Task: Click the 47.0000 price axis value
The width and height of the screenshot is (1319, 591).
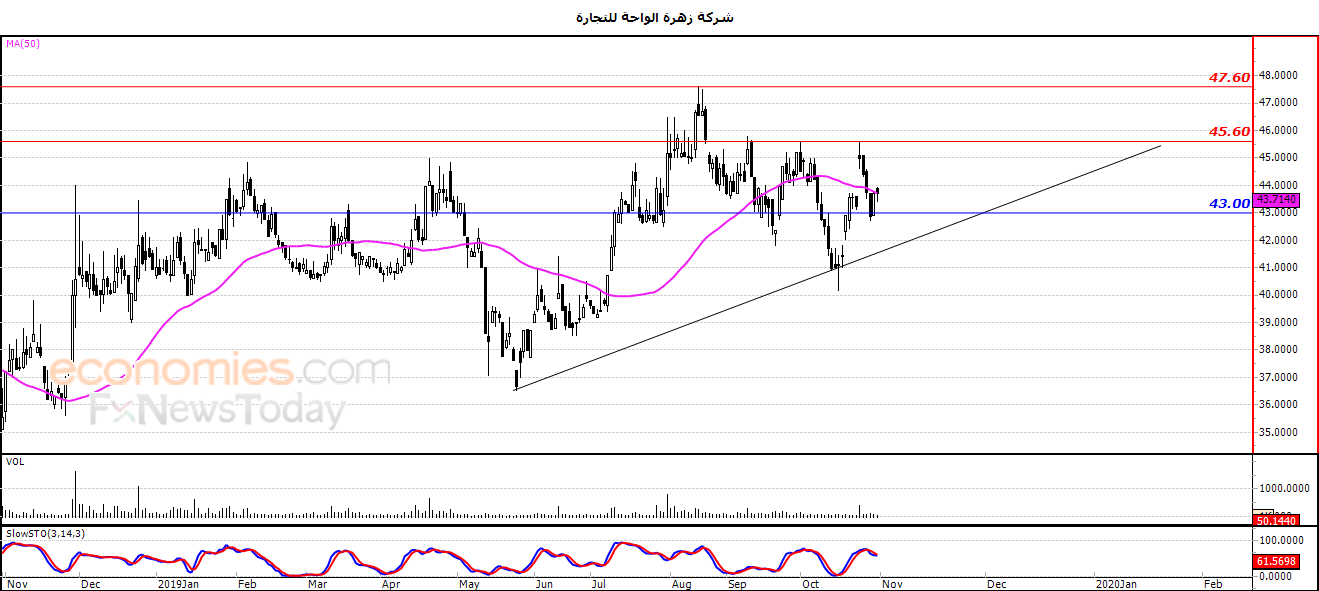Action: click(1279, 103)
